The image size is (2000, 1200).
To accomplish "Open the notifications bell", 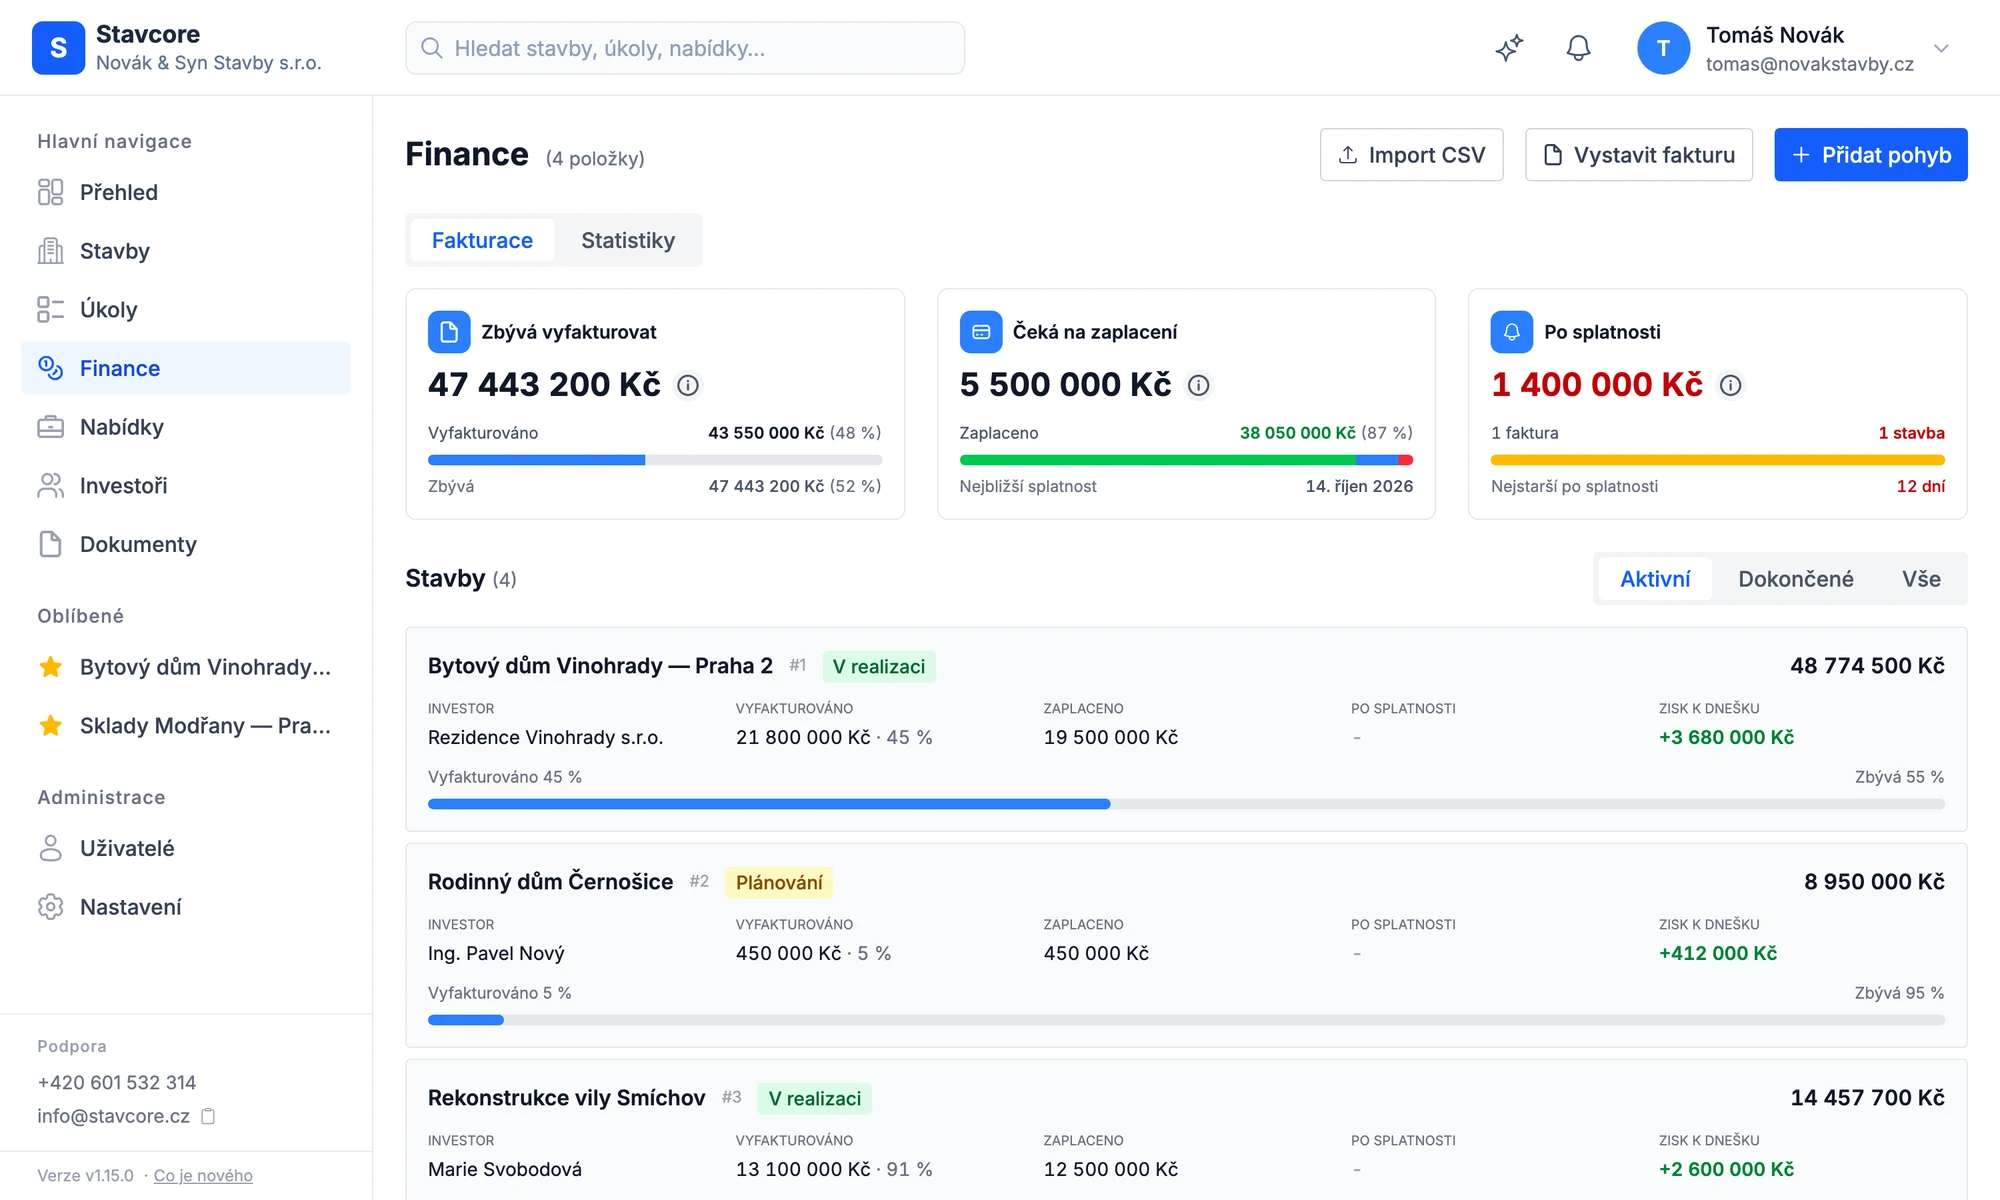I will 1578,48.
